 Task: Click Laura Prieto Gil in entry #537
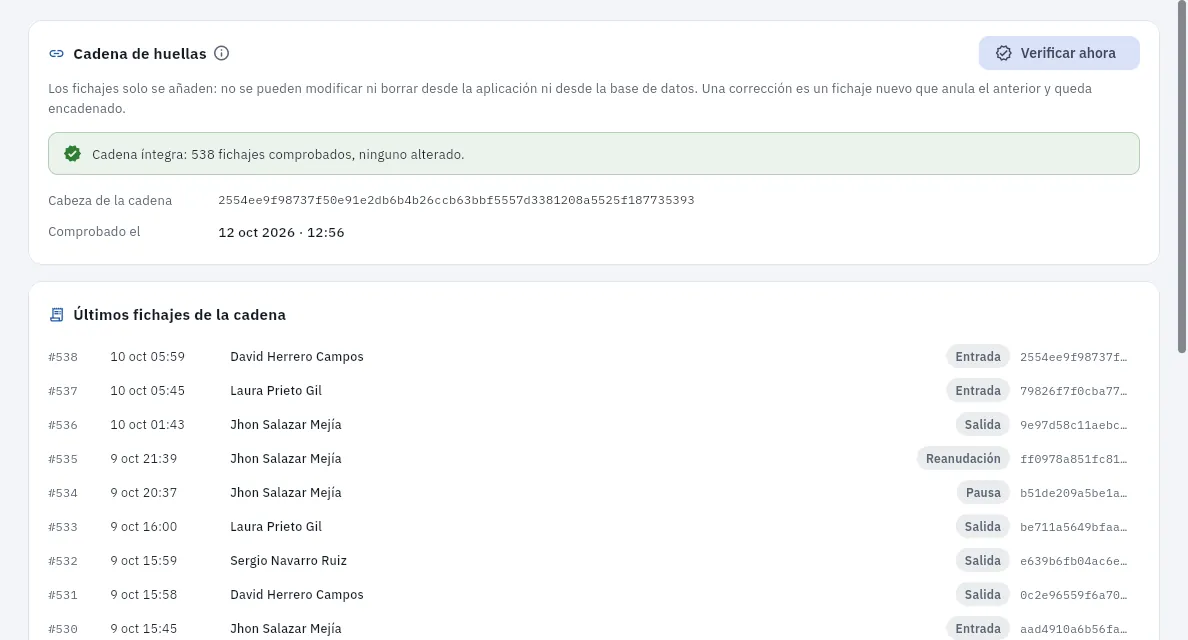point(276,391)
